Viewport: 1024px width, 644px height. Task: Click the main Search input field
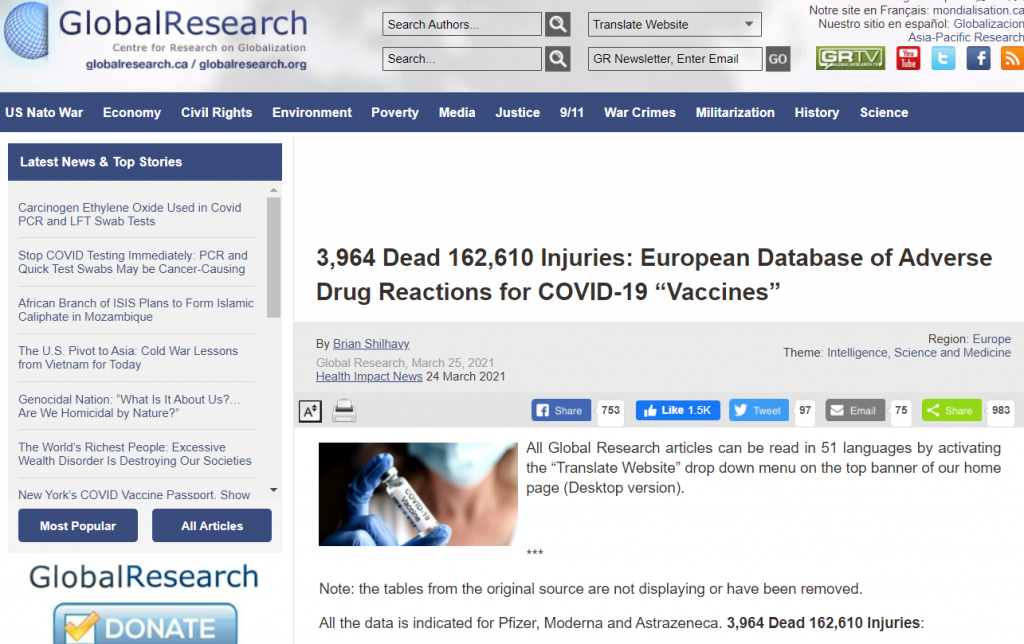[x=462, y=59]
